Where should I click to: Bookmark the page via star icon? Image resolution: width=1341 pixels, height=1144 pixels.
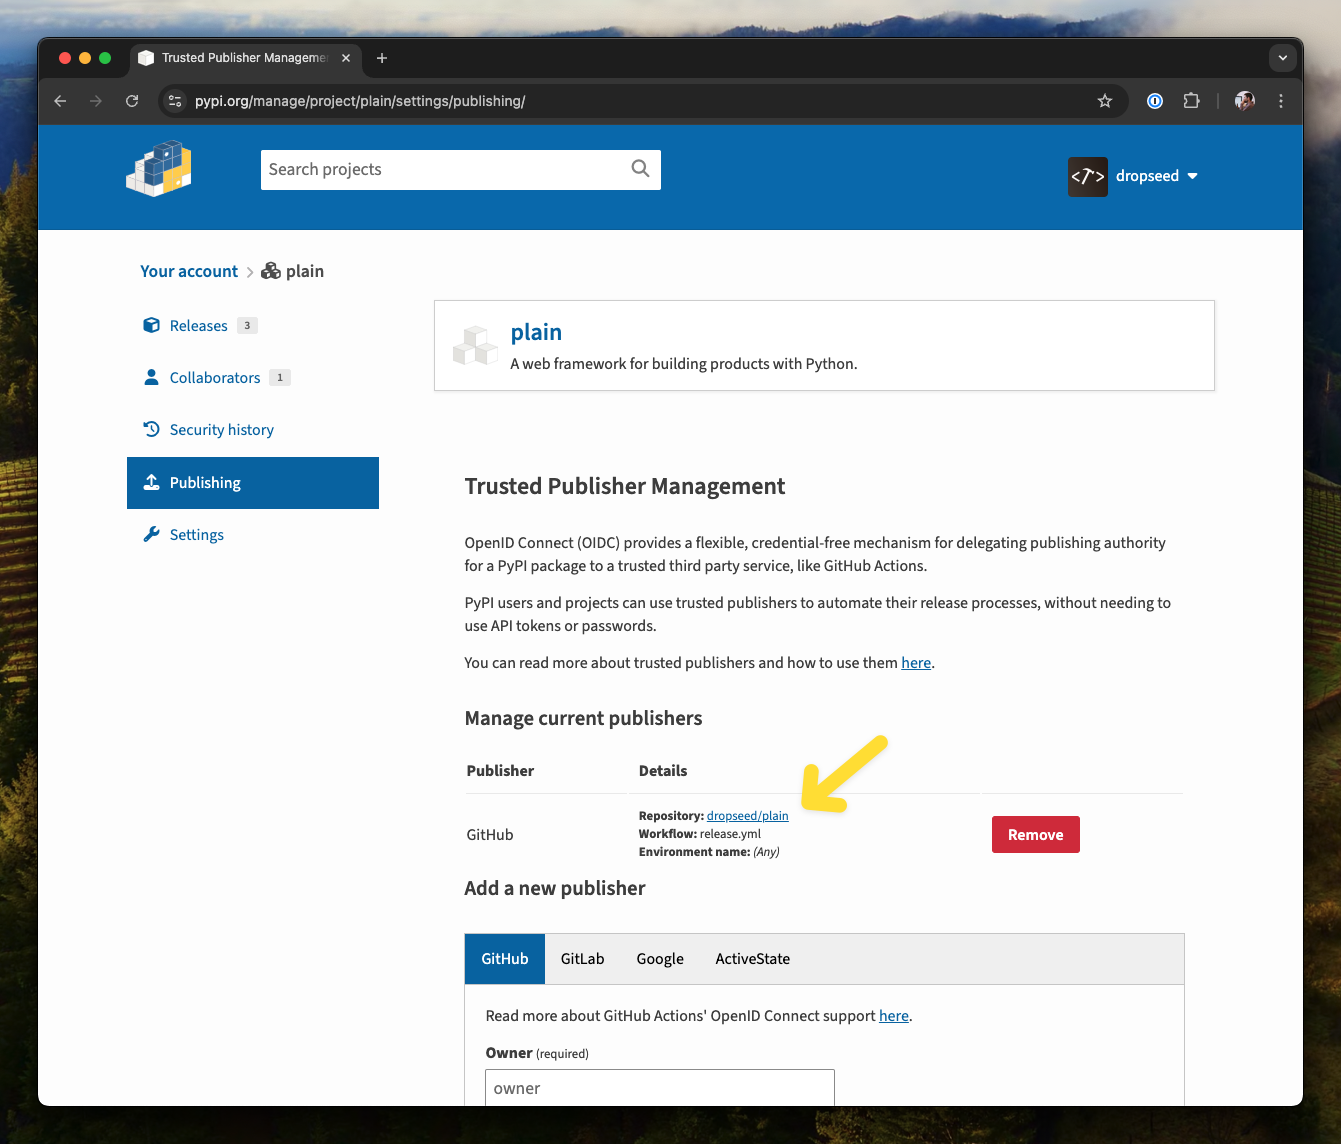click(x=1105, y=101)
